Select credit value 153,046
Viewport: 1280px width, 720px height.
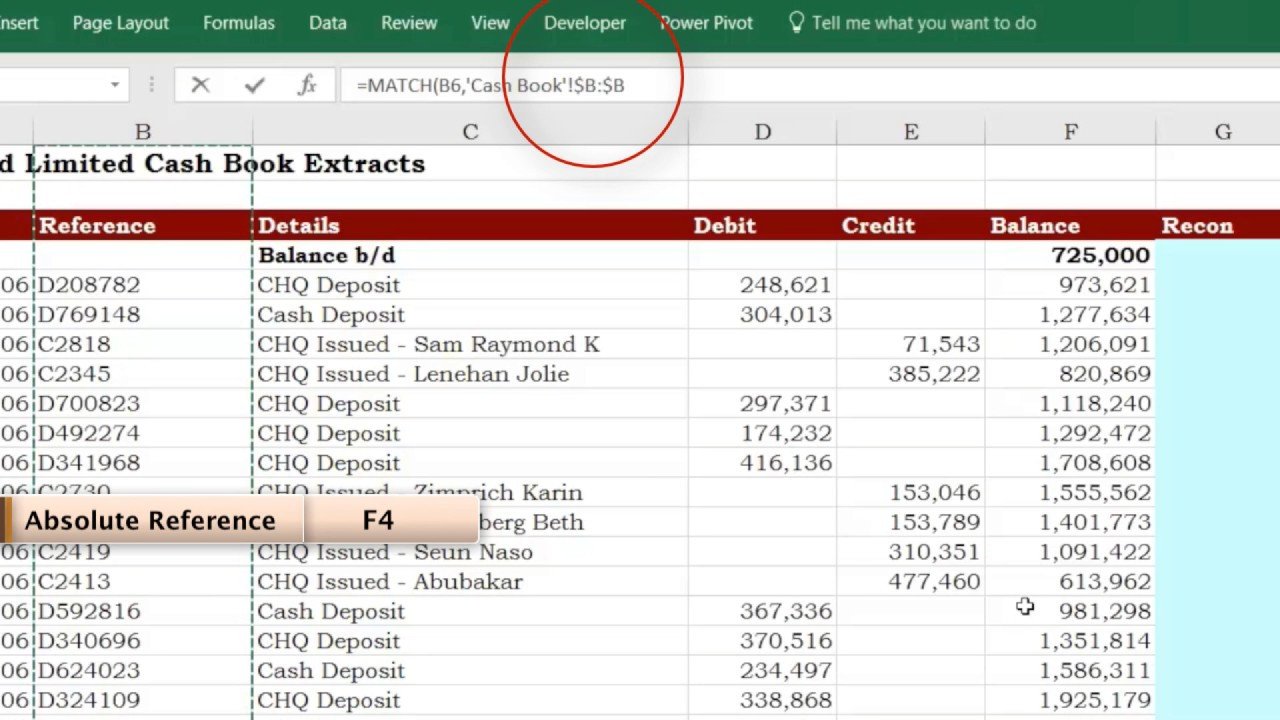click(x=911, y=492)
